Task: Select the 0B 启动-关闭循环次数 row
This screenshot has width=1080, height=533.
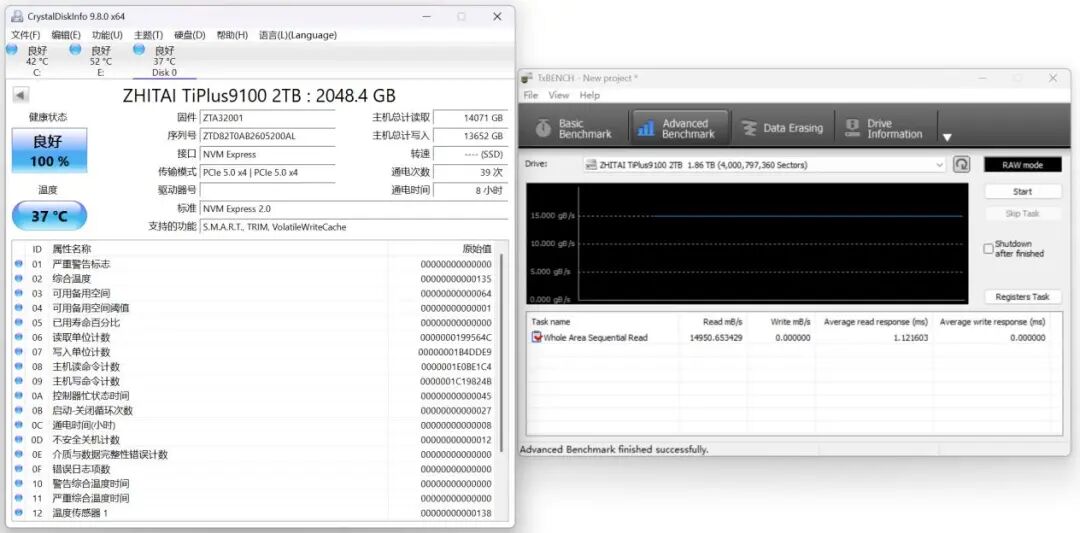Action: click(254, 410)
